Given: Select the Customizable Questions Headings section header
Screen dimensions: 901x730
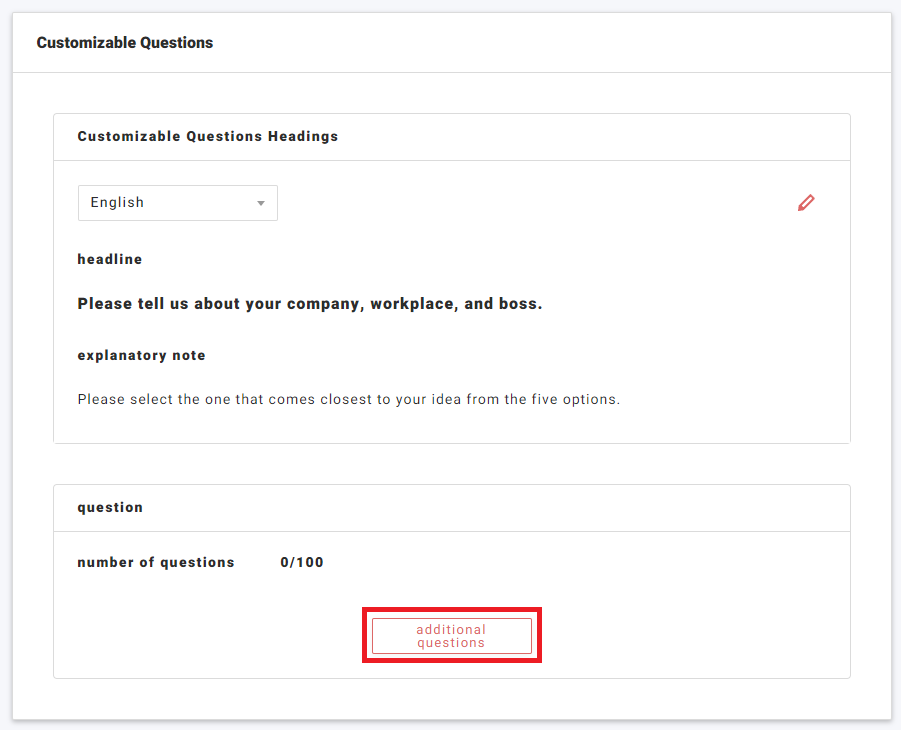Looking at the screenshot, I should (208, 136).
